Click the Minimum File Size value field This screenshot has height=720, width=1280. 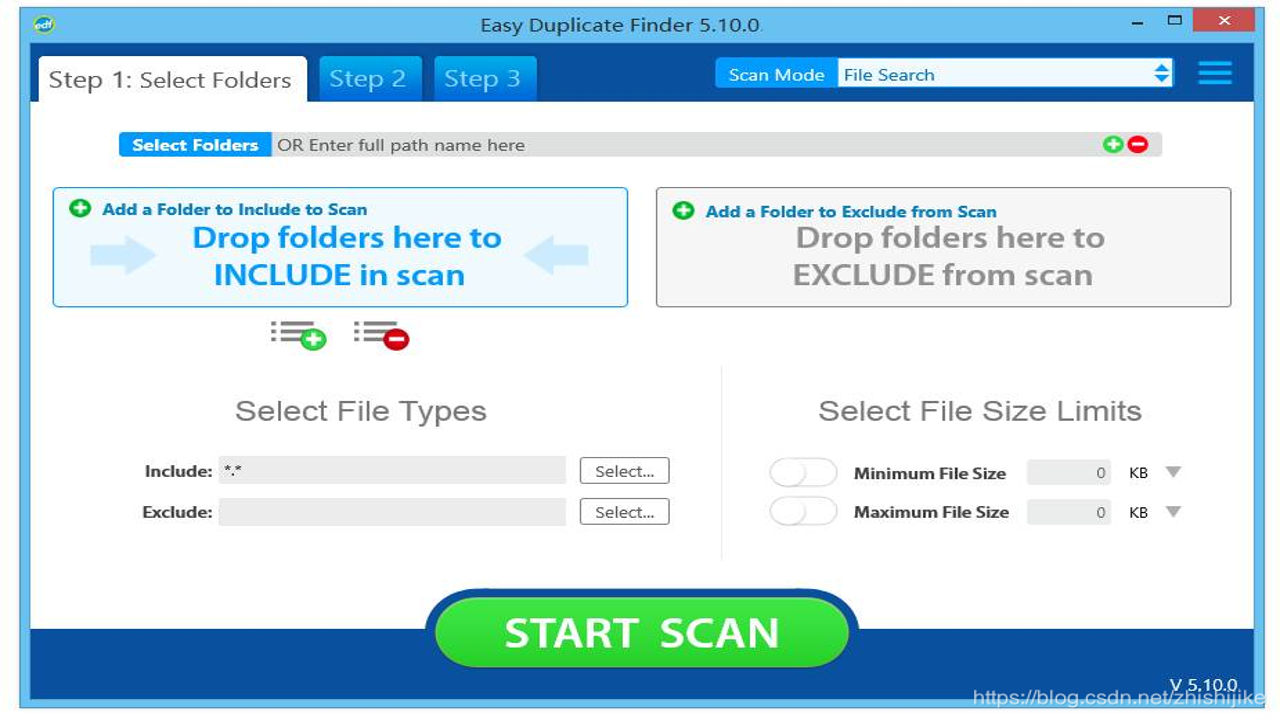pyautogui.click(x=1069, y=473)
